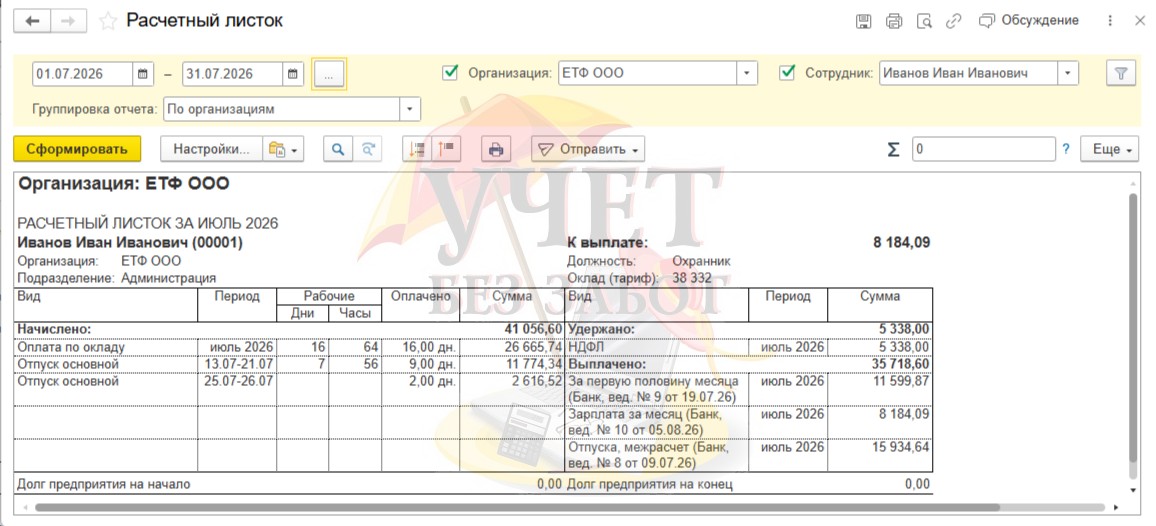This screenshot has height=526, width=1156.
Task: Expand the Группировка отчета dropdown
Action: (410, 109)
